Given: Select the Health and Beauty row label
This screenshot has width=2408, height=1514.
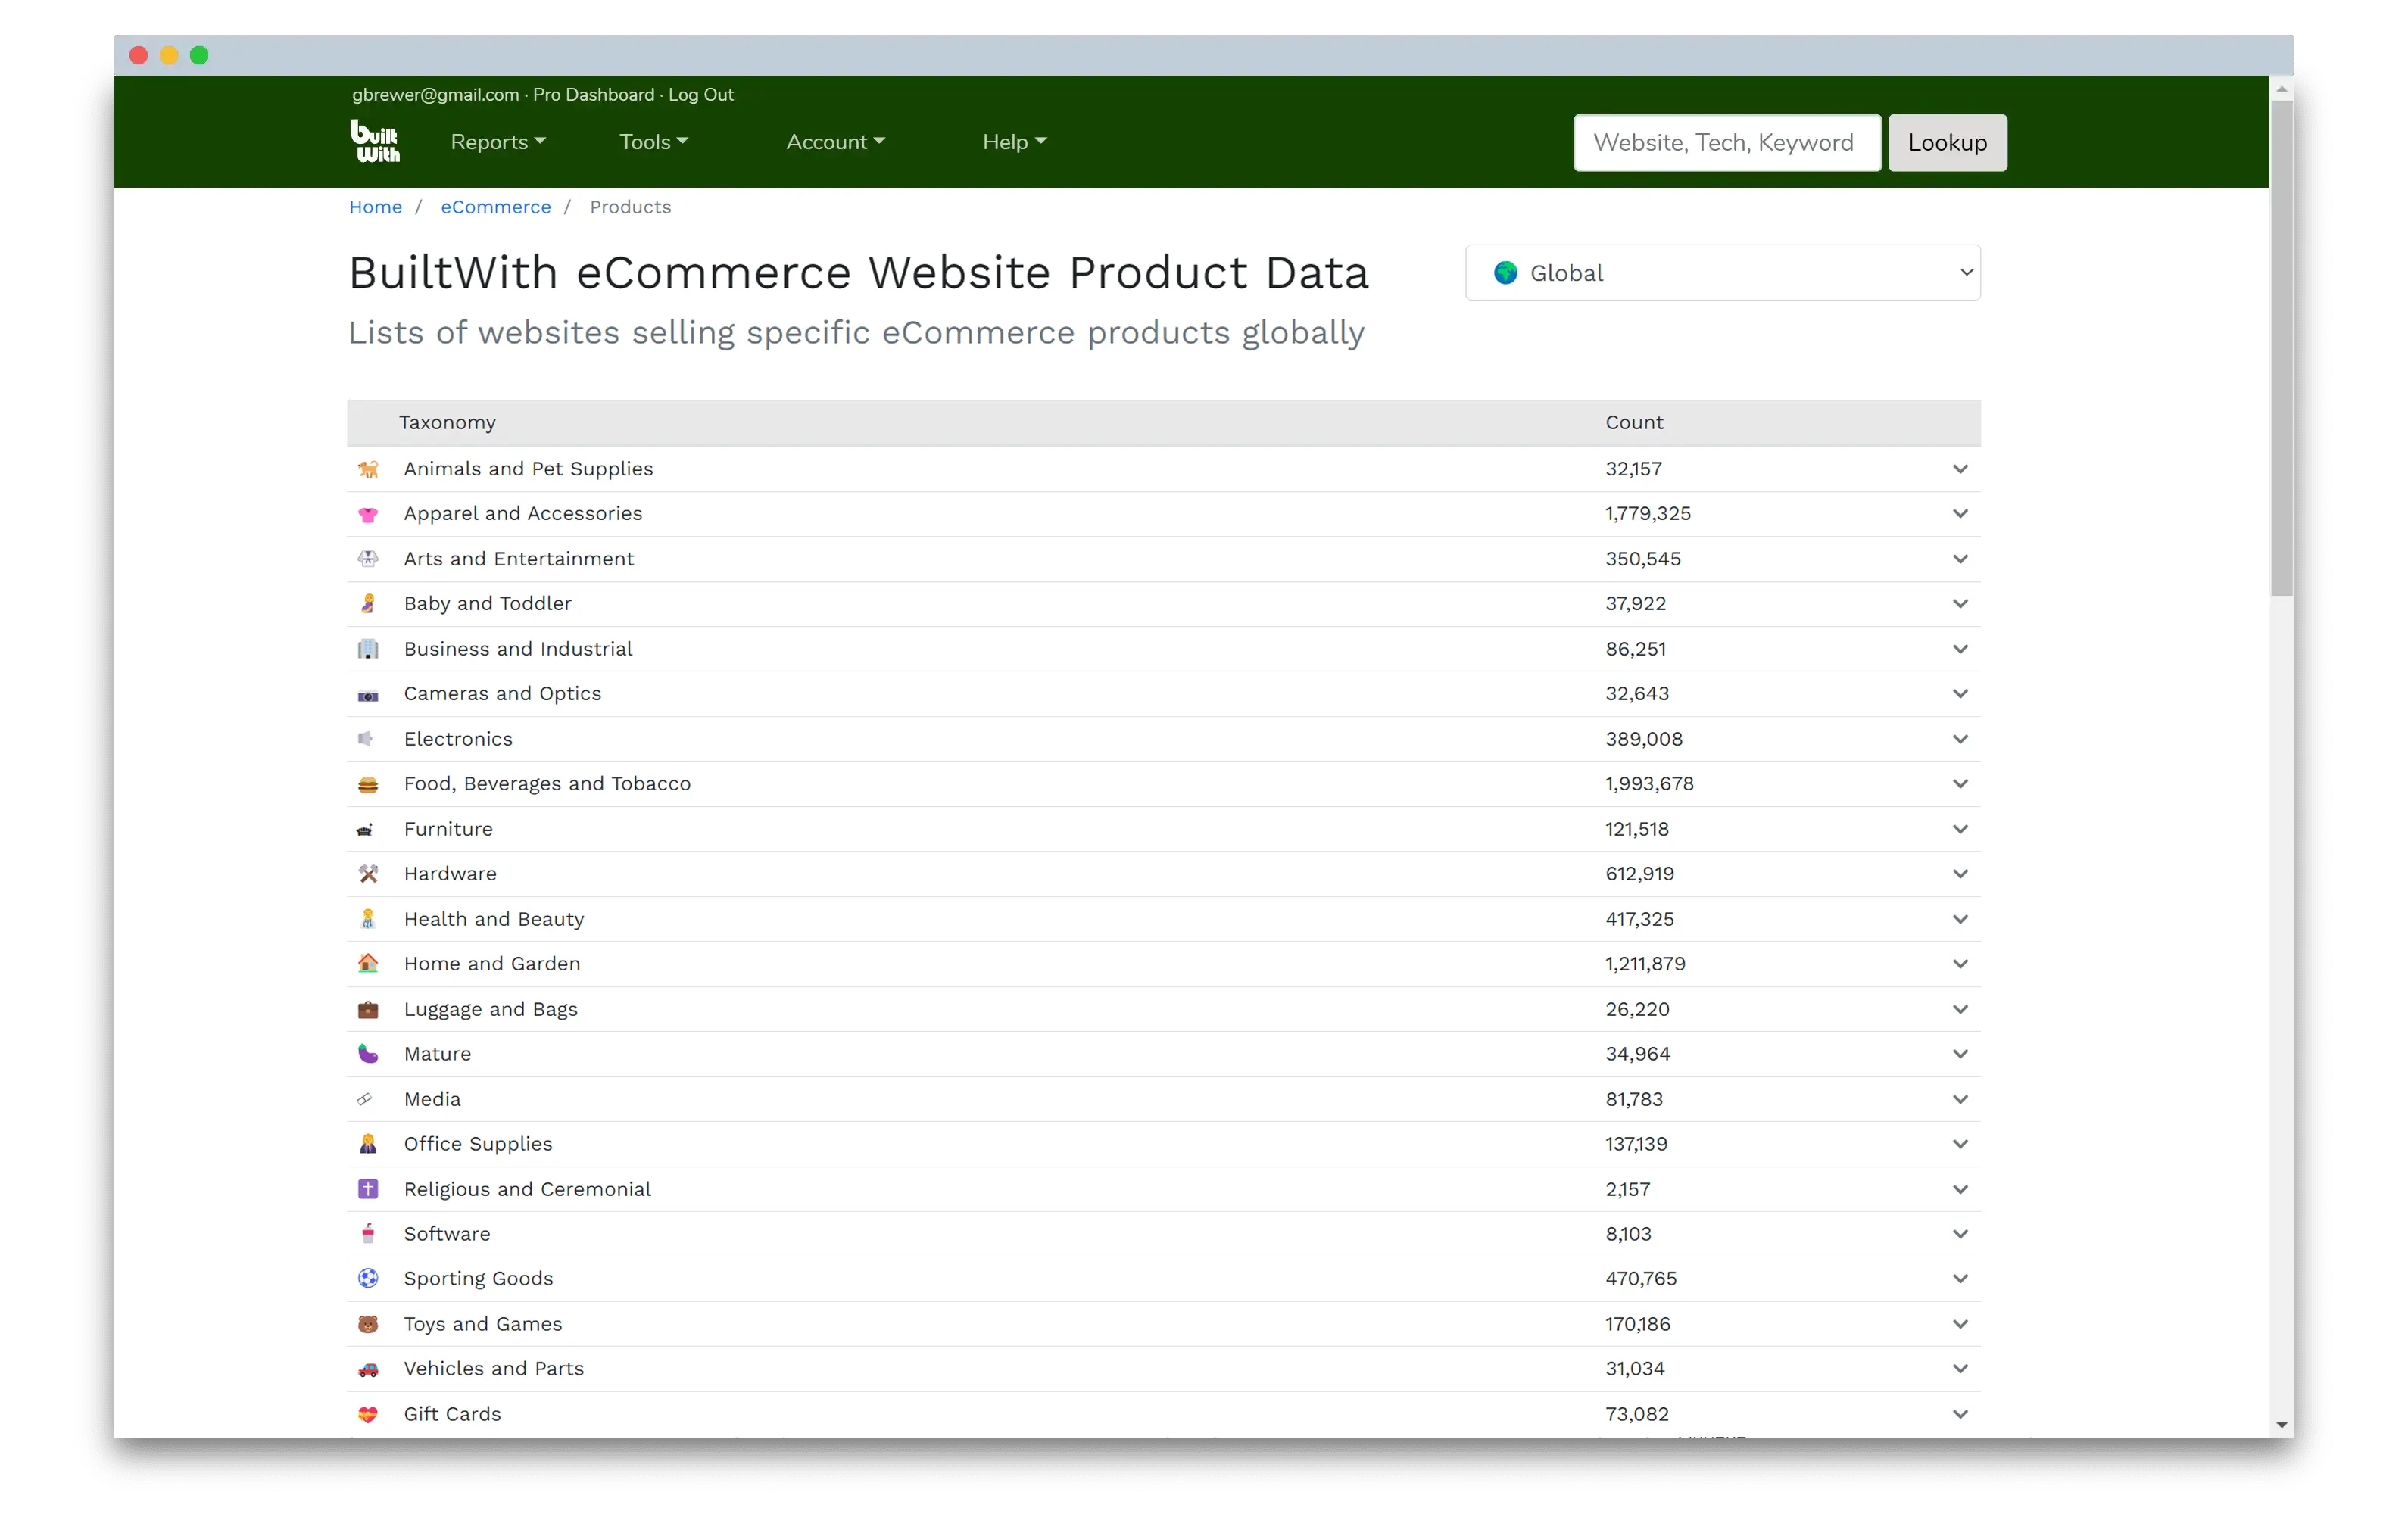Looking at the screenshot, I should point(494,919).
